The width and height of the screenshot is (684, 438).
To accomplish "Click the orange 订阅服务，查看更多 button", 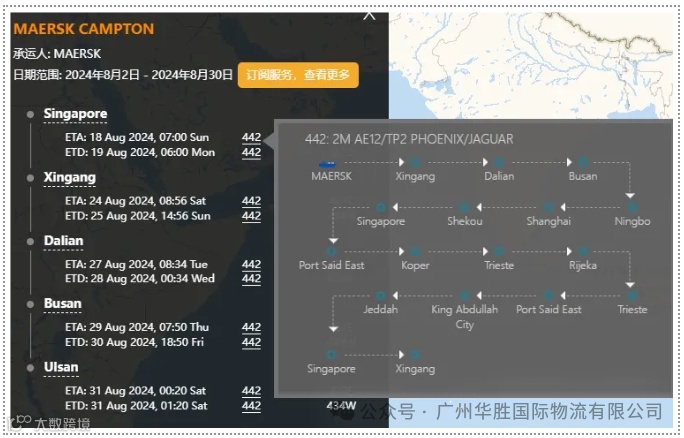I will pos(298,75).
